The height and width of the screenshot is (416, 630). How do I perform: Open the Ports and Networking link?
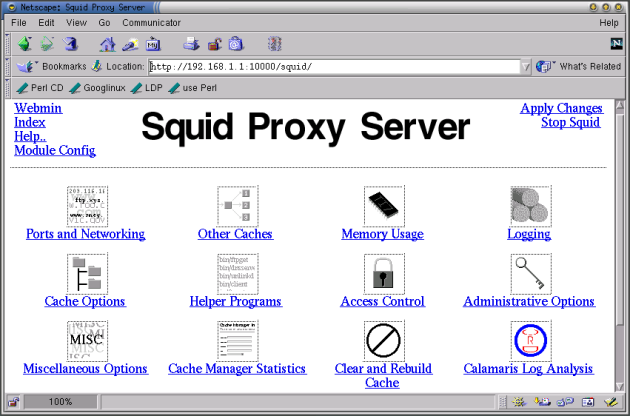pyautogui.click(x=86, y=234)
